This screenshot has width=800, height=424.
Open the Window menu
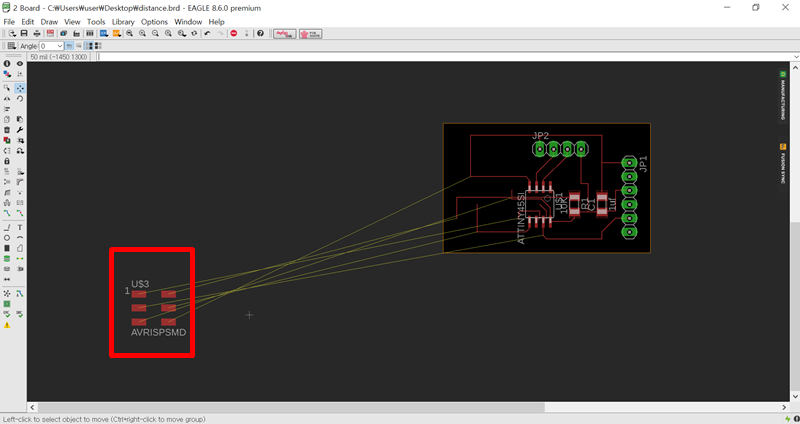click(x=188, y=22)
